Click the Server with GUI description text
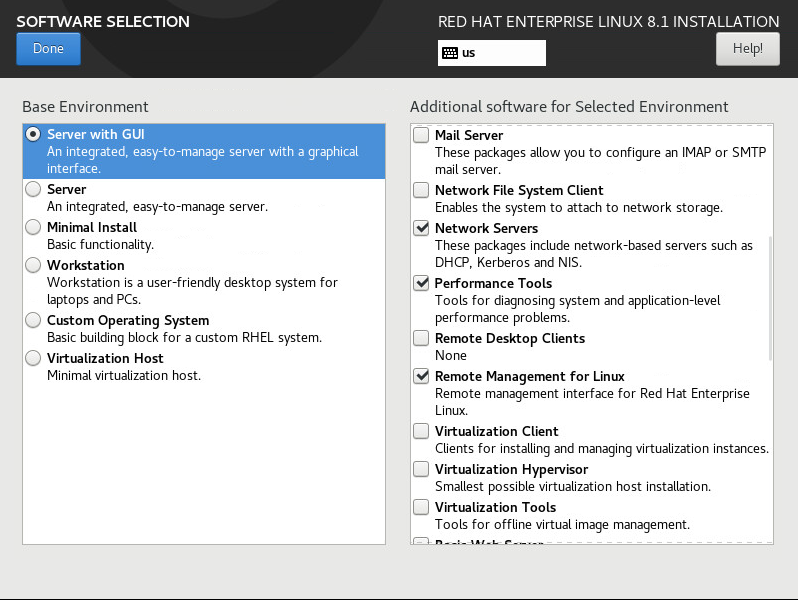 tap(203, 160)
